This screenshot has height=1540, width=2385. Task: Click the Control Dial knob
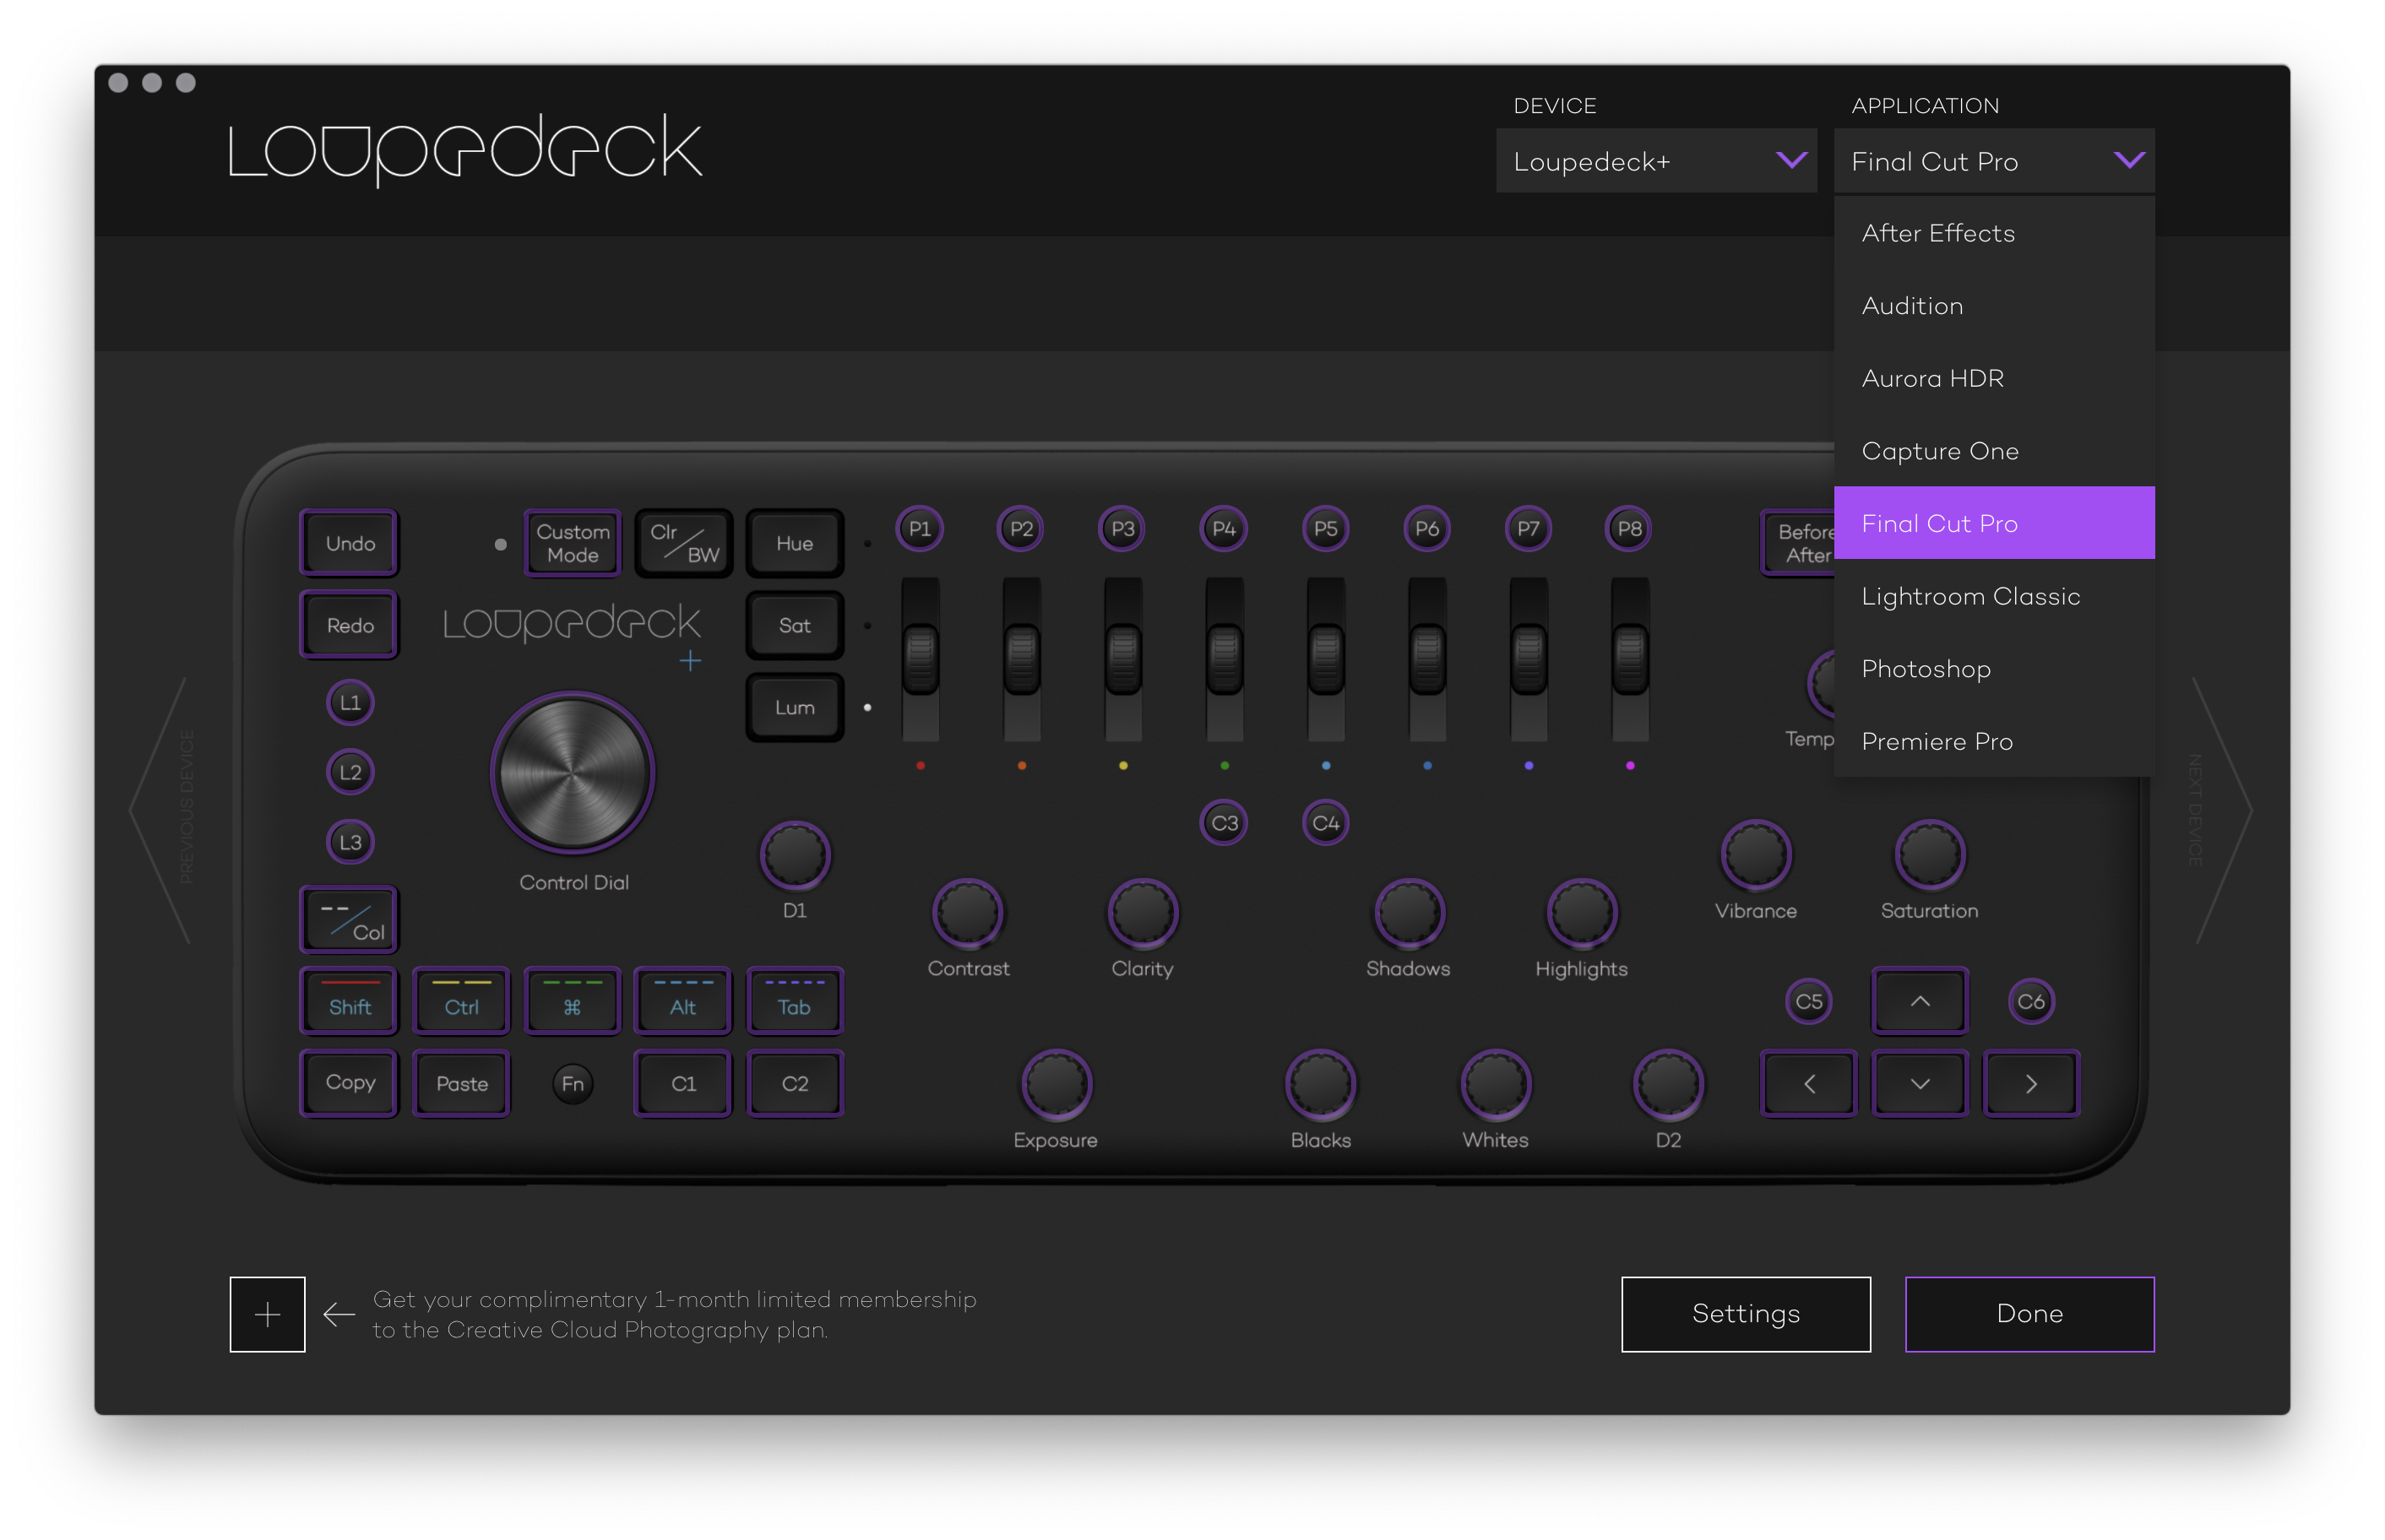click(x=572, y=772)
